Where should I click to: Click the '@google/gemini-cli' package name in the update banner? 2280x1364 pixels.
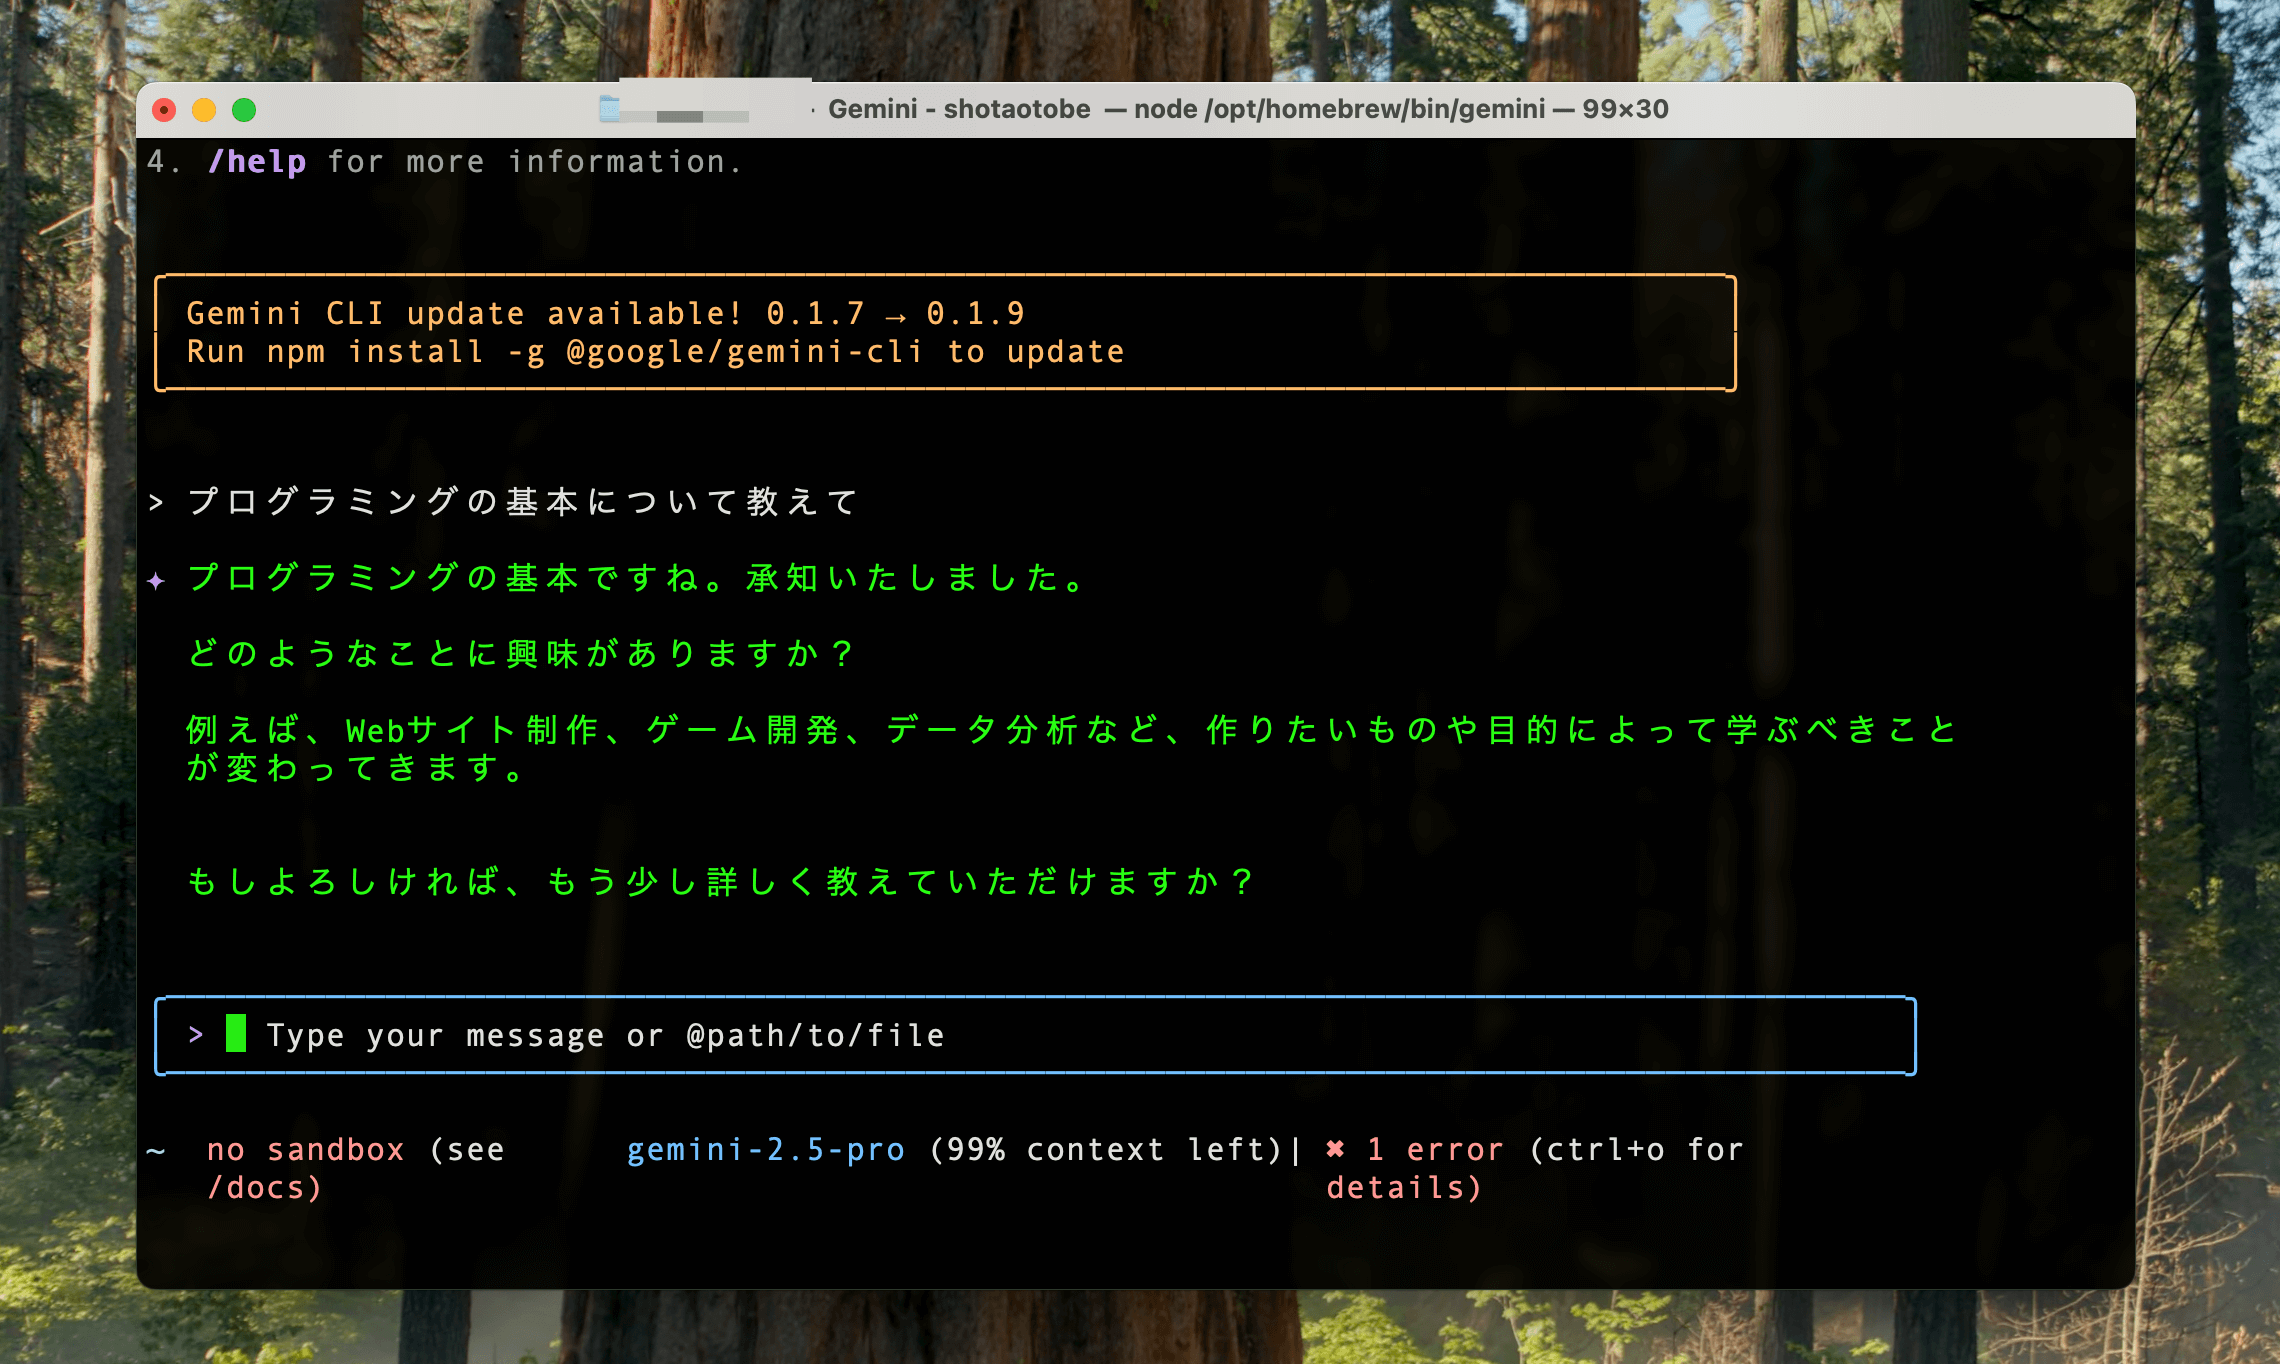coord(744,353)
